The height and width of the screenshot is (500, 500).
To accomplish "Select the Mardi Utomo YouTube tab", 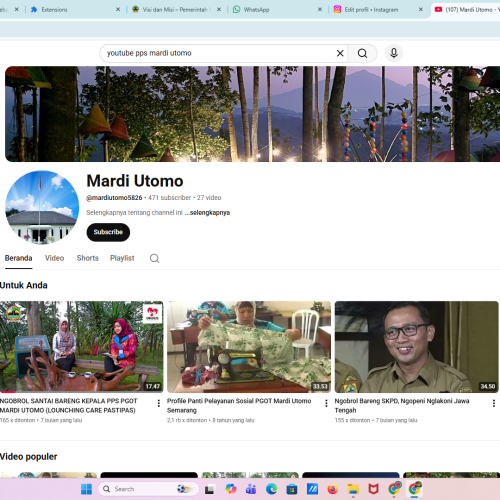I will 467,10.
